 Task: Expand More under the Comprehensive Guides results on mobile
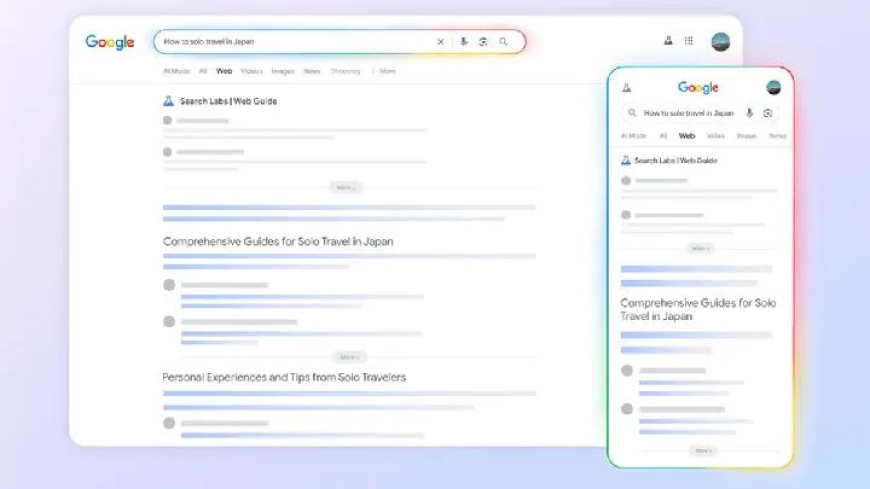point(703,451)
